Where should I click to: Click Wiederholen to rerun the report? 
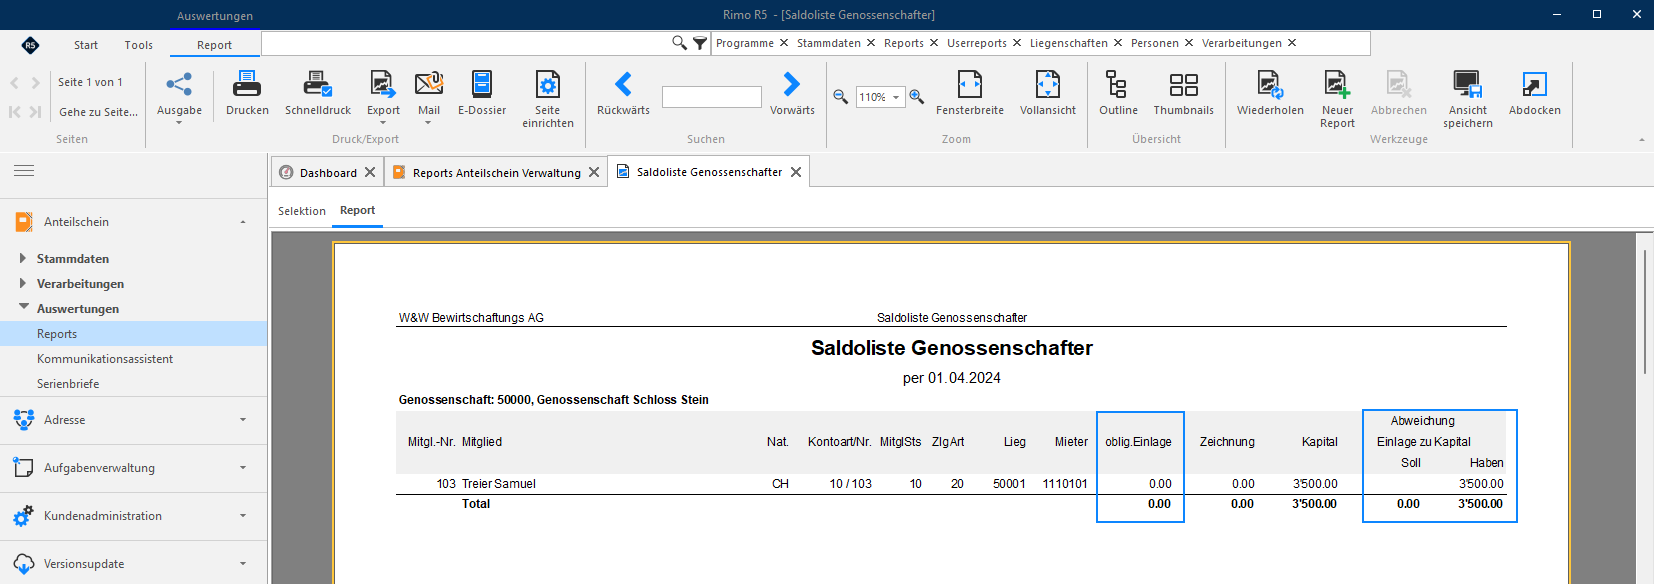(1270, 94)
